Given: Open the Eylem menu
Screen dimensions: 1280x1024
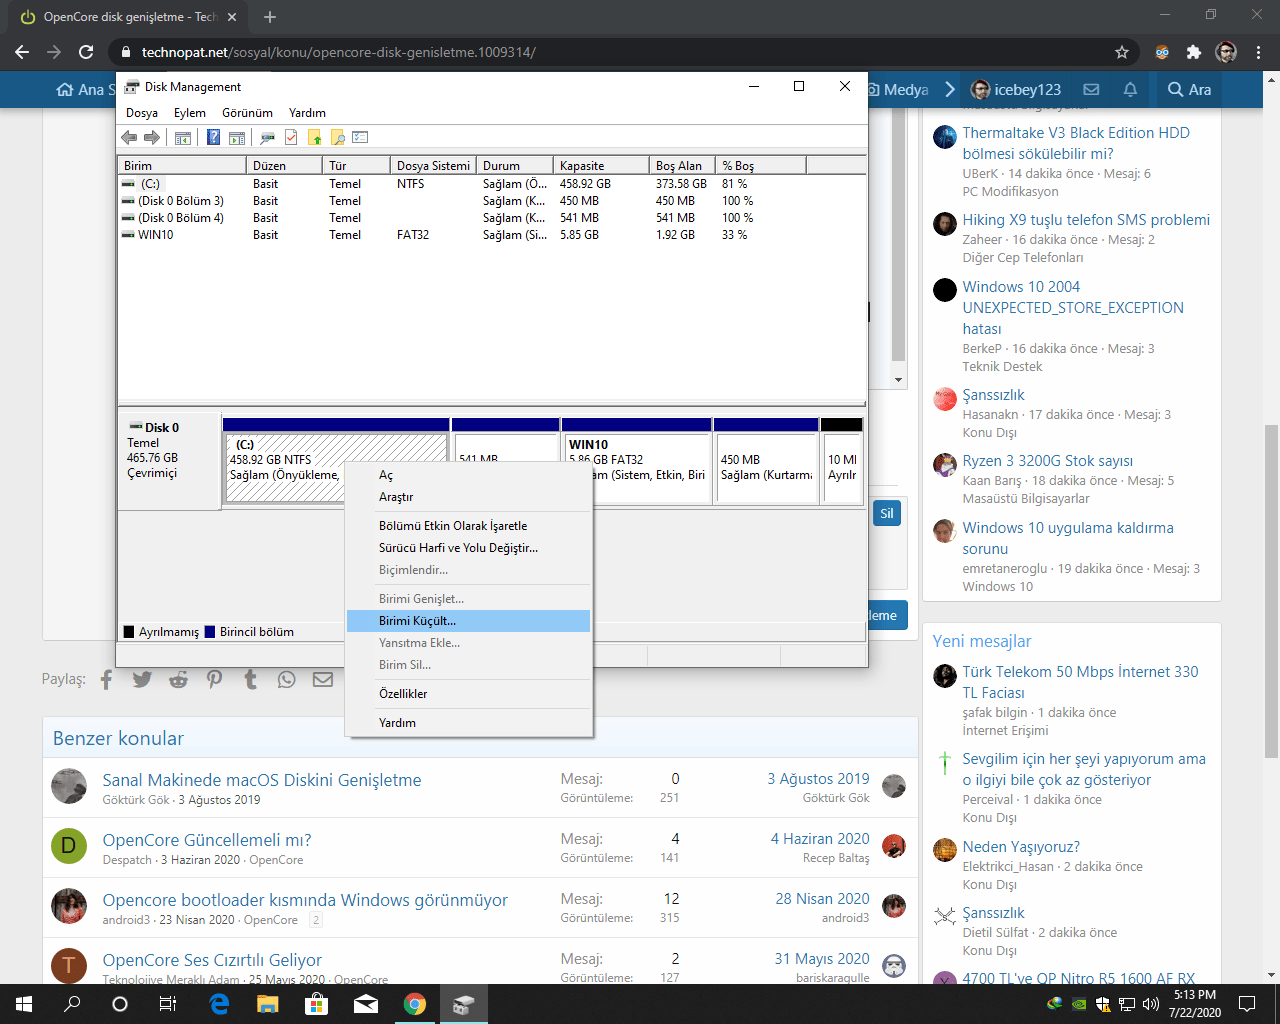Looking at the screenshot, I should (190, 113).
